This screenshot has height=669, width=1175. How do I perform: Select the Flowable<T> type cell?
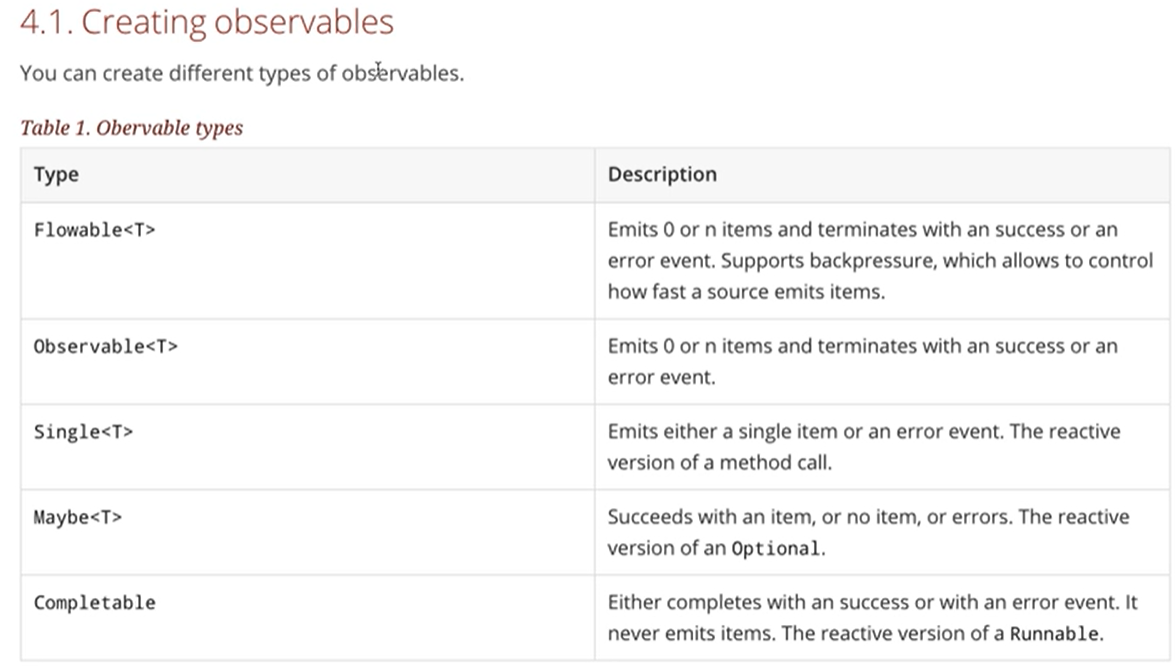(94, 230)
